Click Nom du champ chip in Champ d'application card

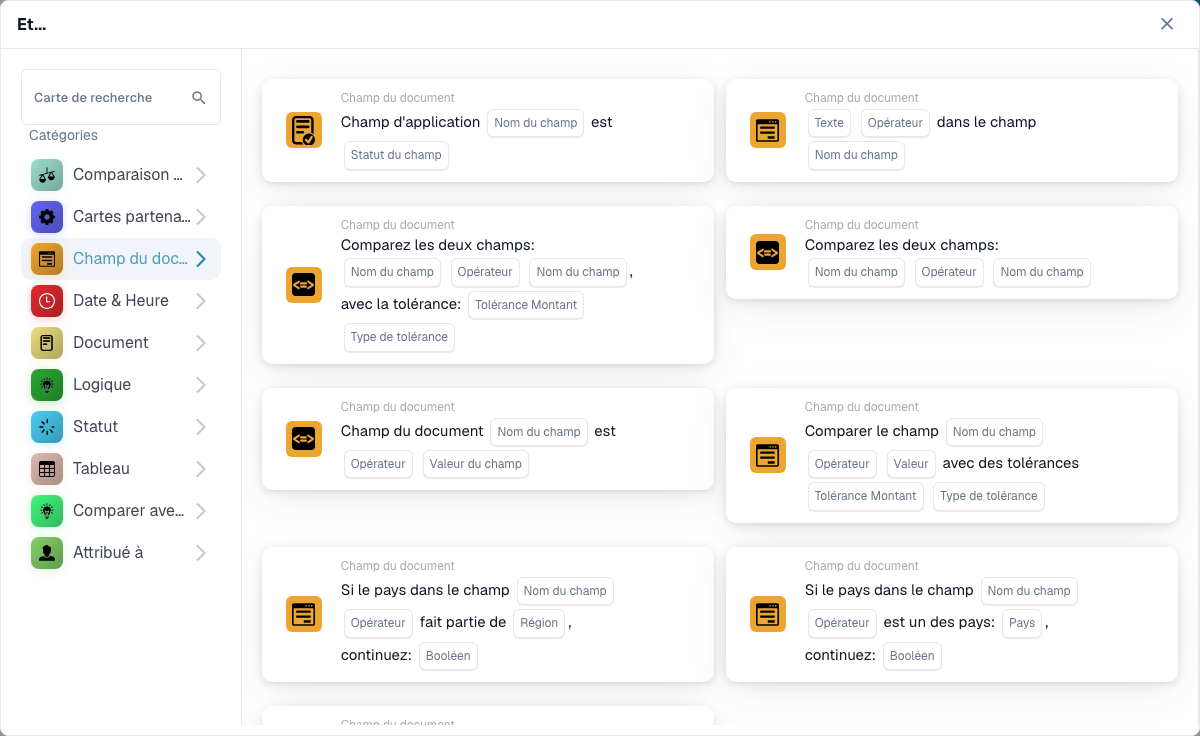[x=535, y=123]
